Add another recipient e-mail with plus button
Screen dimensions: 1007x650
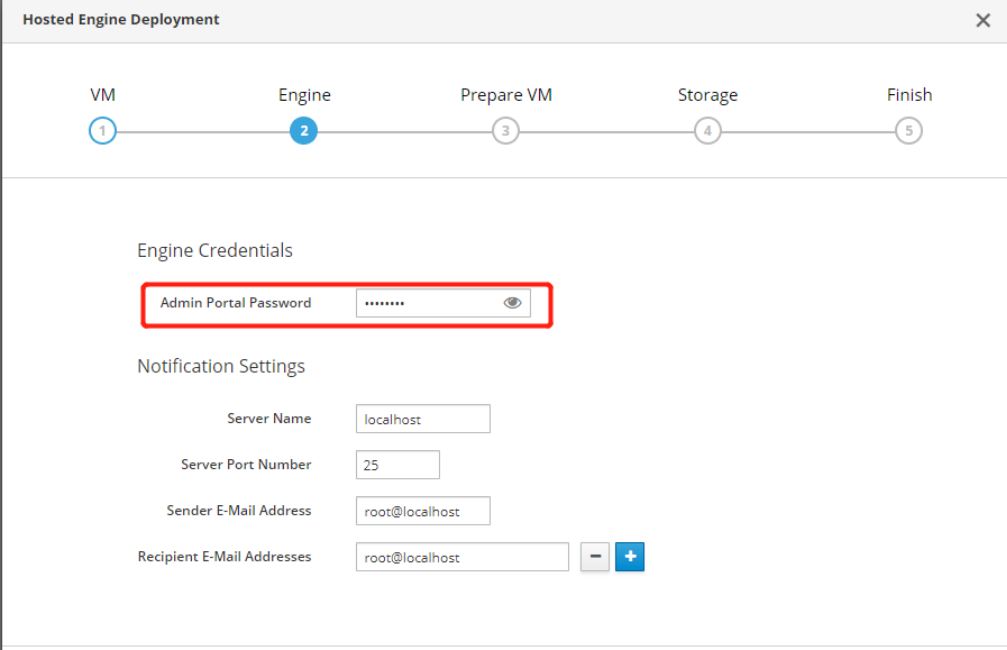629,557
